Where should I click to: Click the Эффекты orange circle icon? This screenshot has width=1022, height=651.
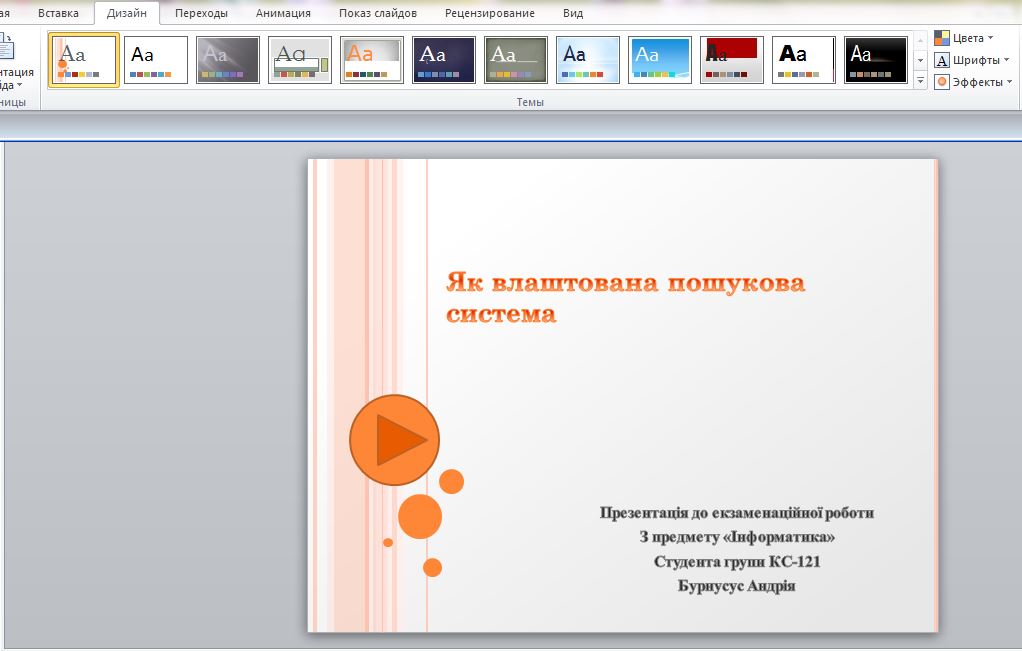pyautogui.click(x=941, y=82)
